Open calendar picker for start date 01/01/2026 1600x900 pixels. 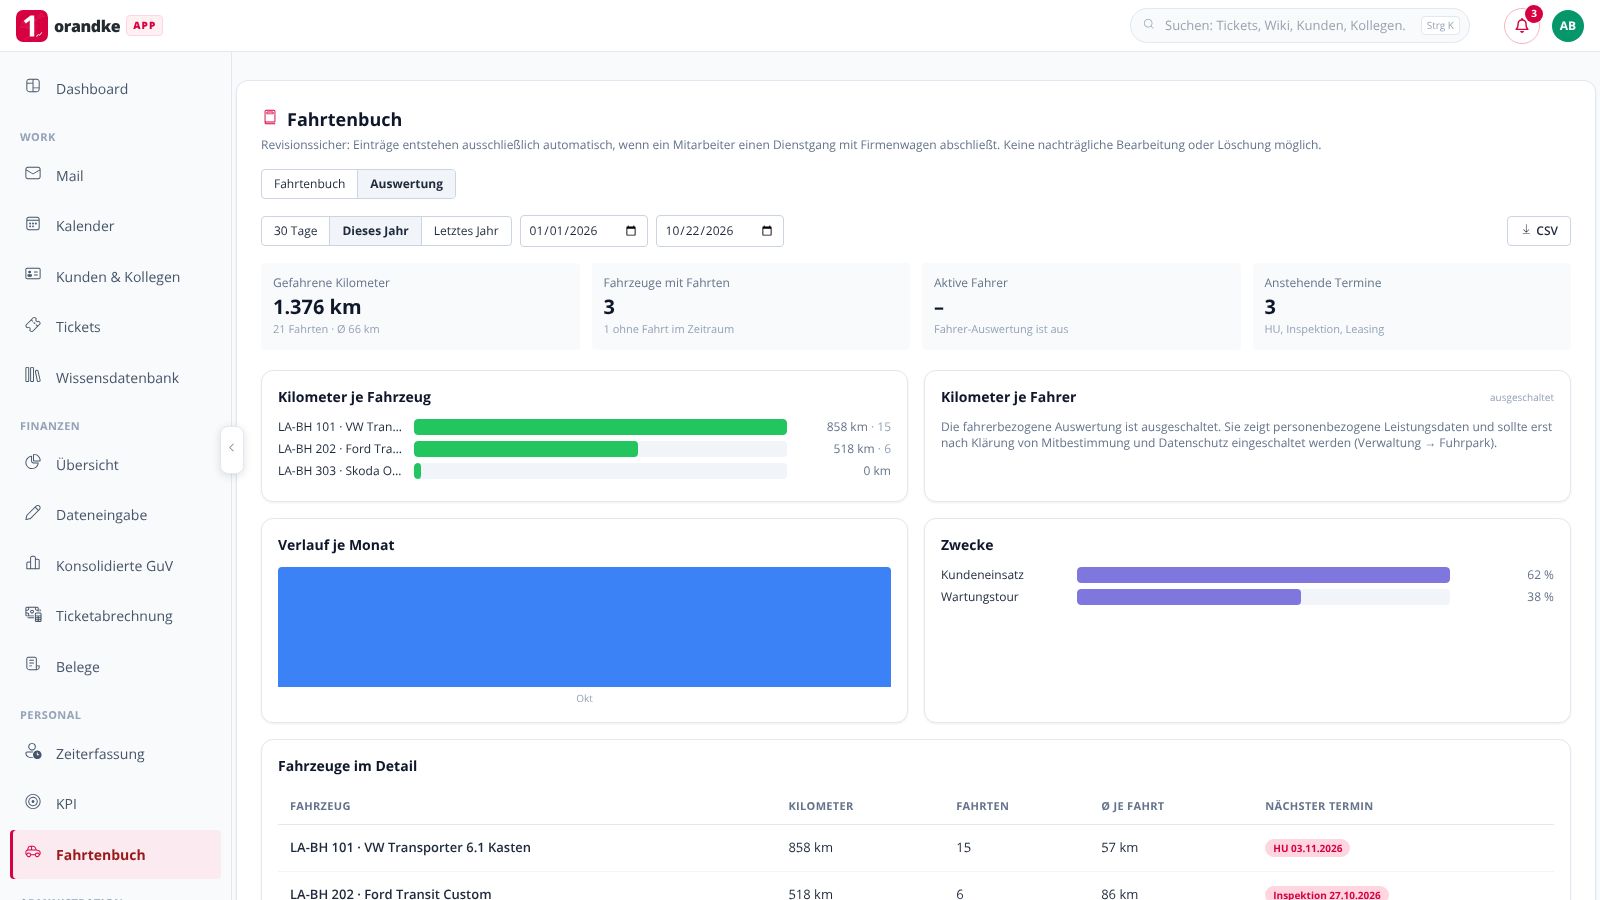(x=631, y=231)
